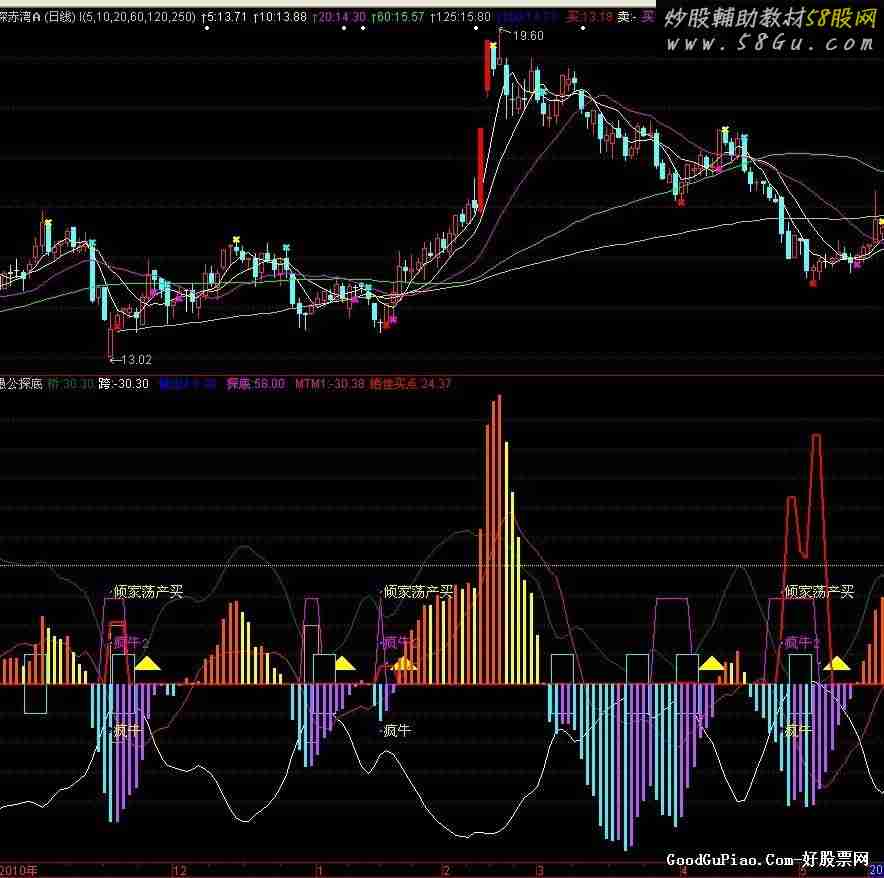Click the 探底 58.00 indicator value
The image size is (884, 878).
tap(255, 383)
